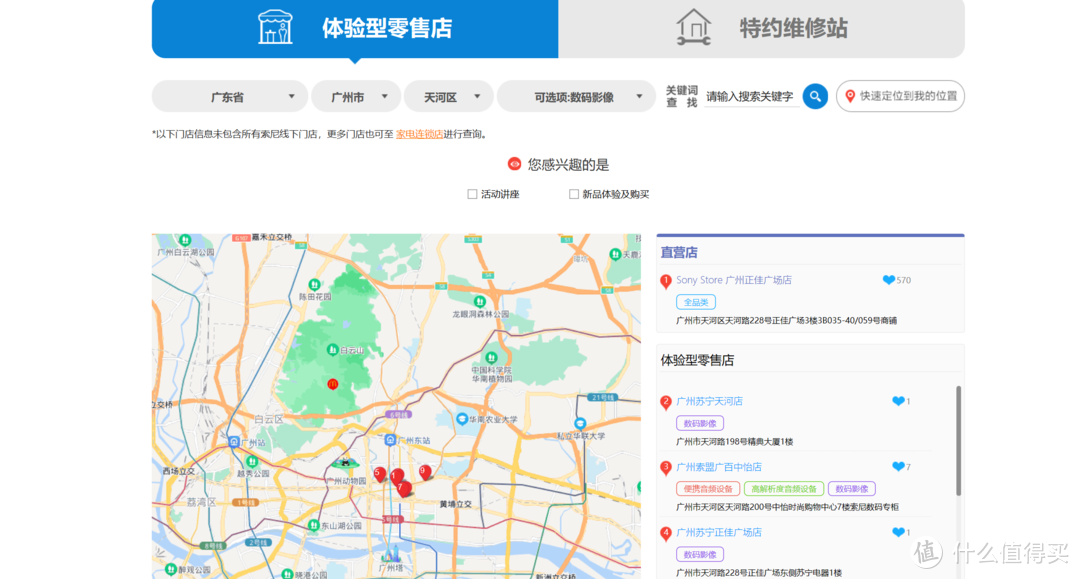Open the 广东省 province dropdown
The height and width of the screenshot is (579, 1080).
coord(230,96)
